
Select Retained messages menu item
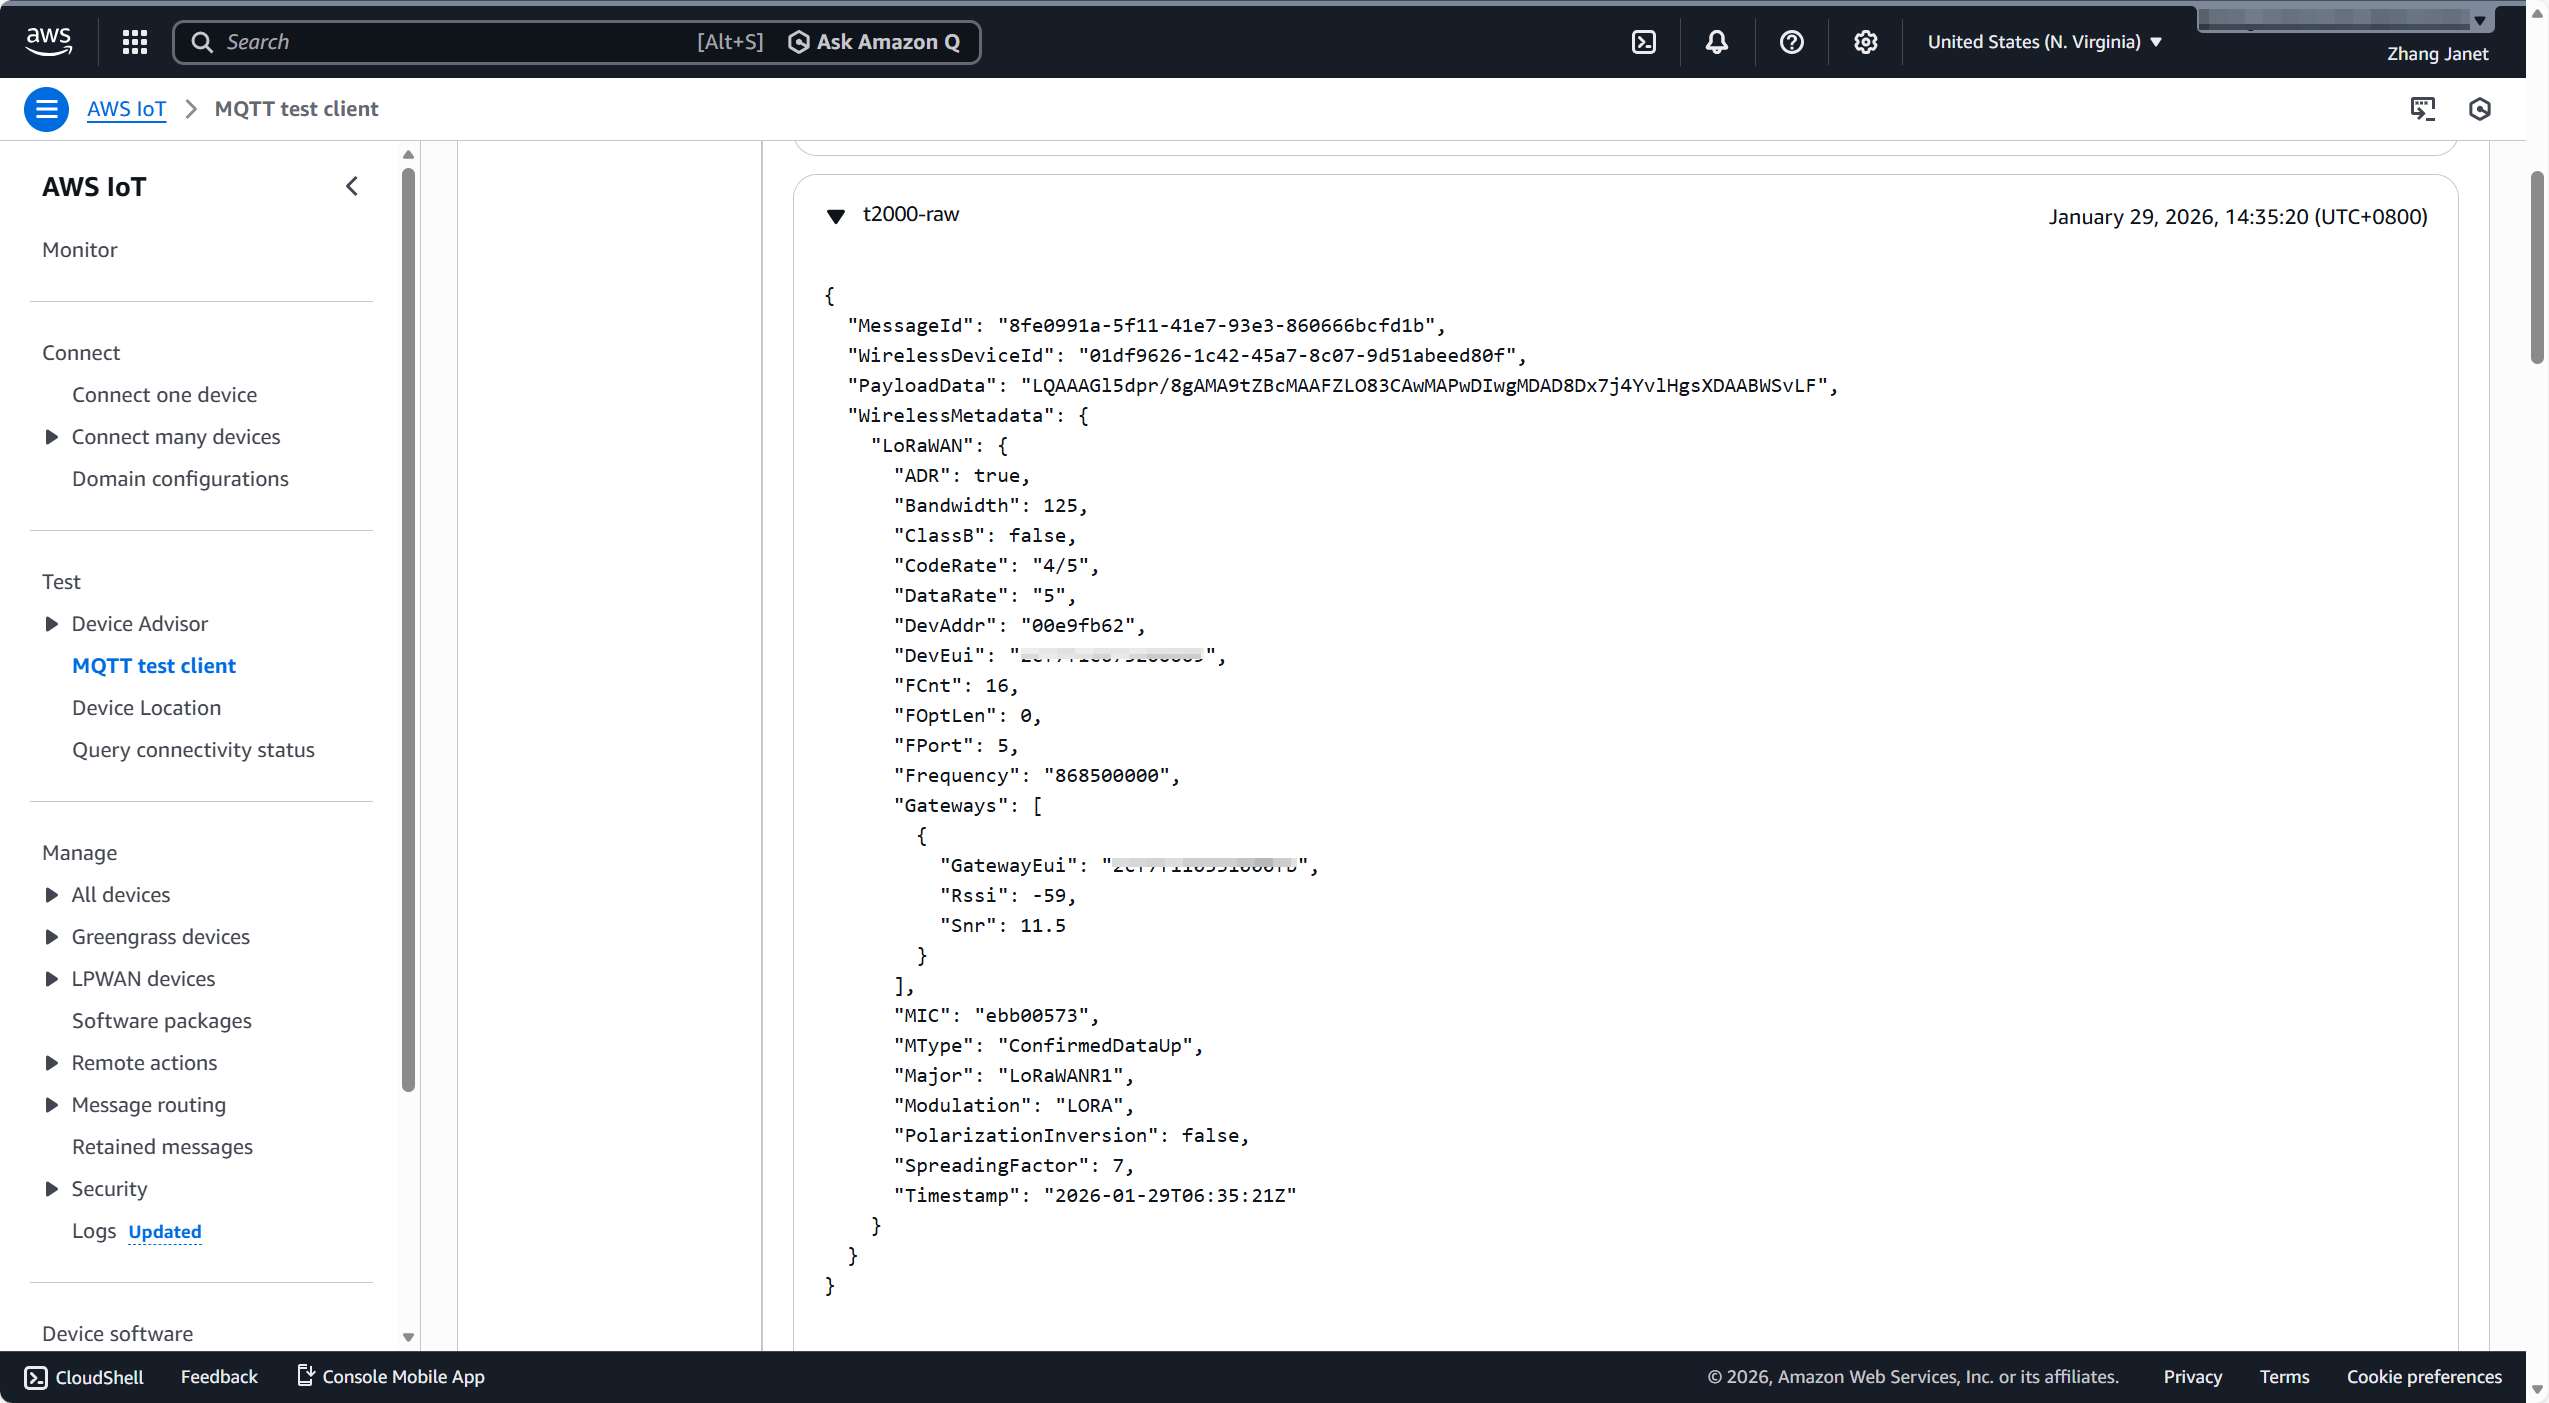[162, 1147]
